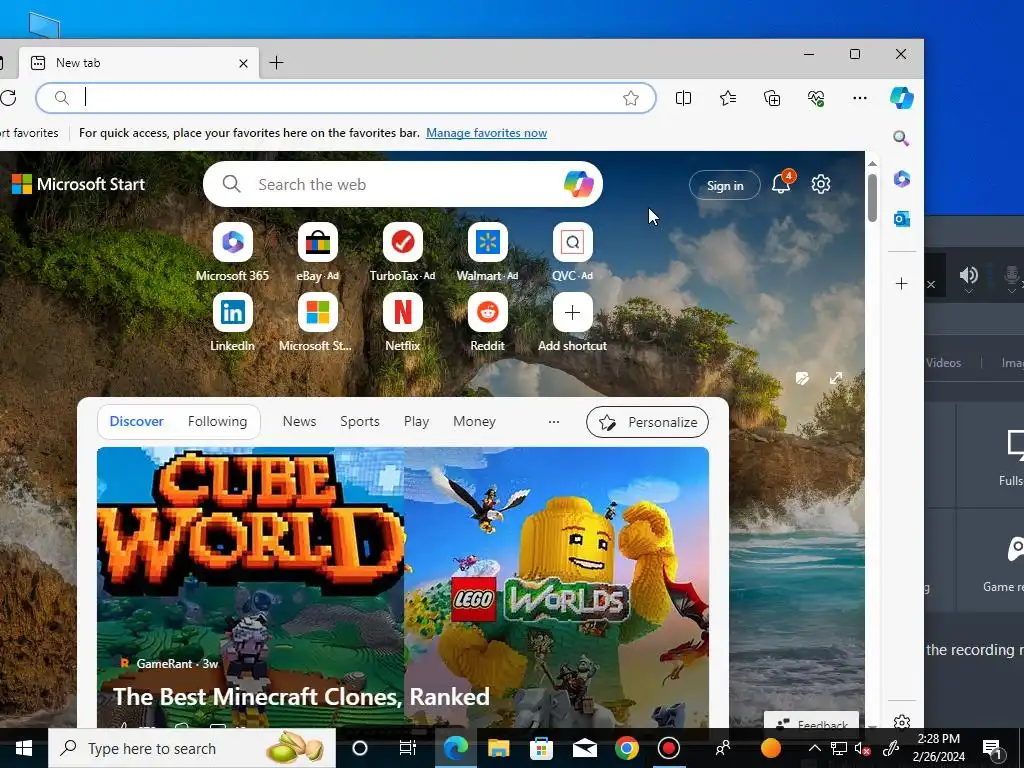1024x768 pixels.
Task: Open Edge sidebar settings gear
Action: pos(901,722)
